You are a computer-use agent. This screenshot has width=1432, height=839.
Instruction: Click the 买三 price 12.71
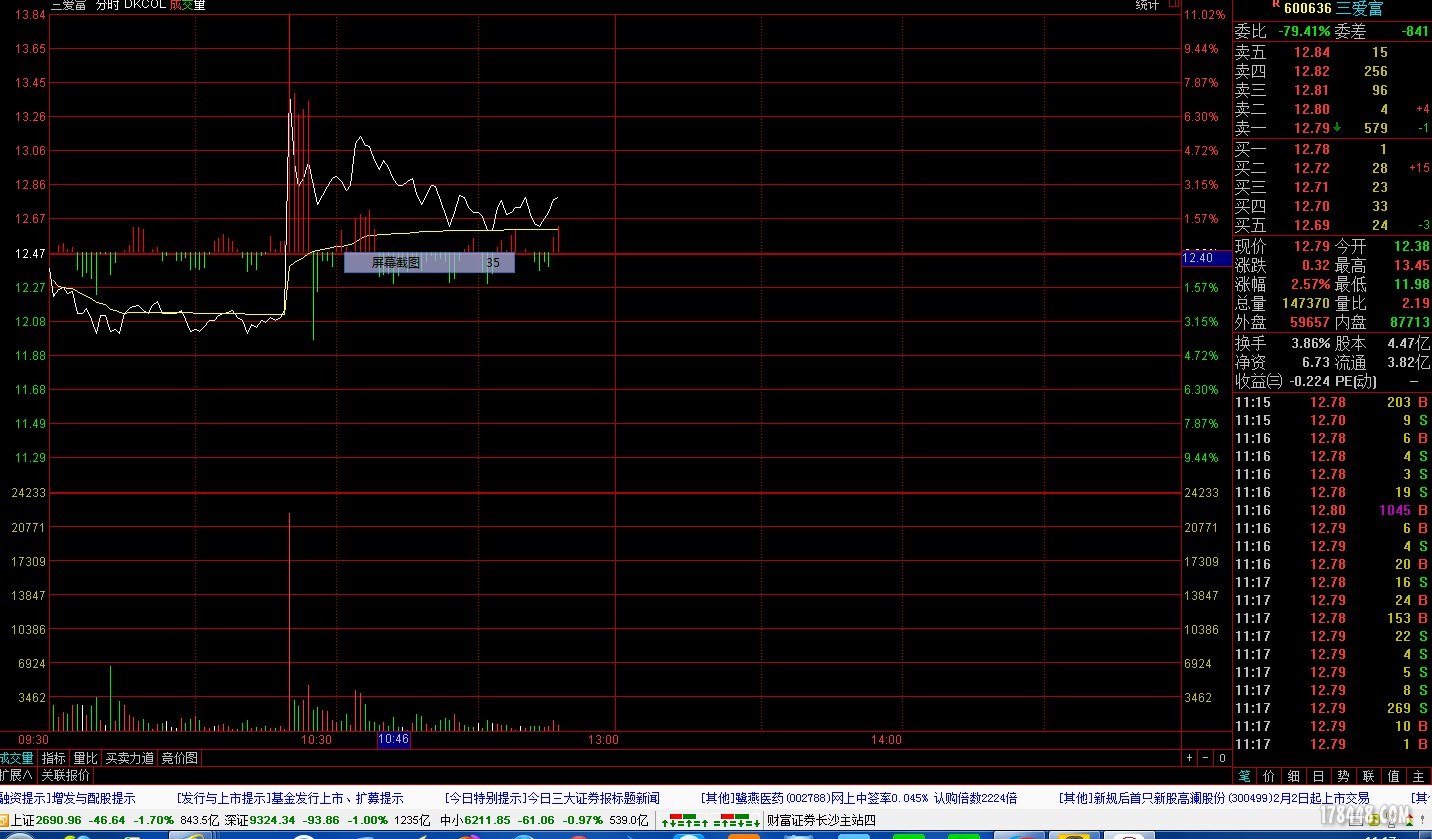(1312, 187)
